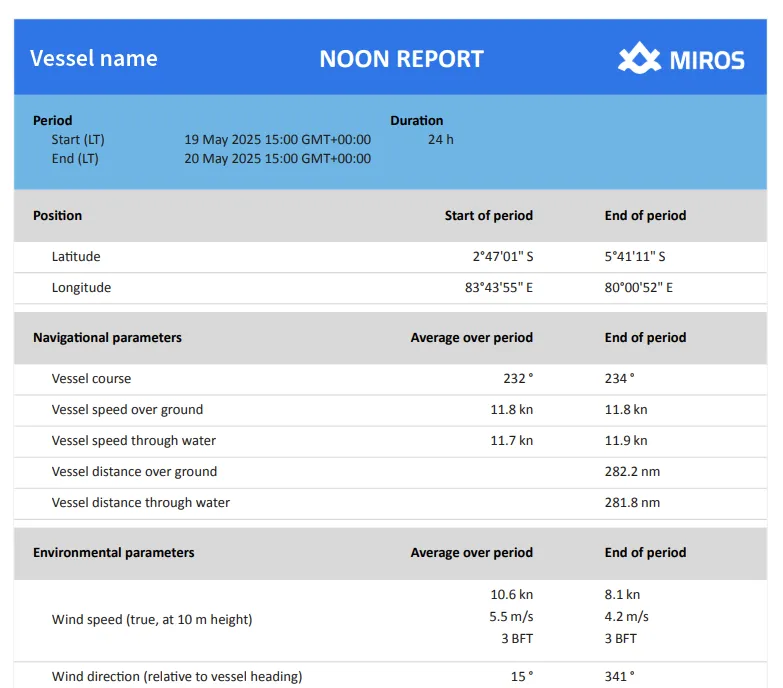
Task: Click End of period header in Position section
Action: [x=645, y=215]
